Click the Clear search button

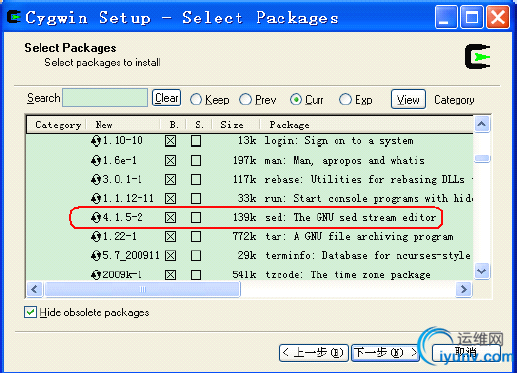[166, 98]
